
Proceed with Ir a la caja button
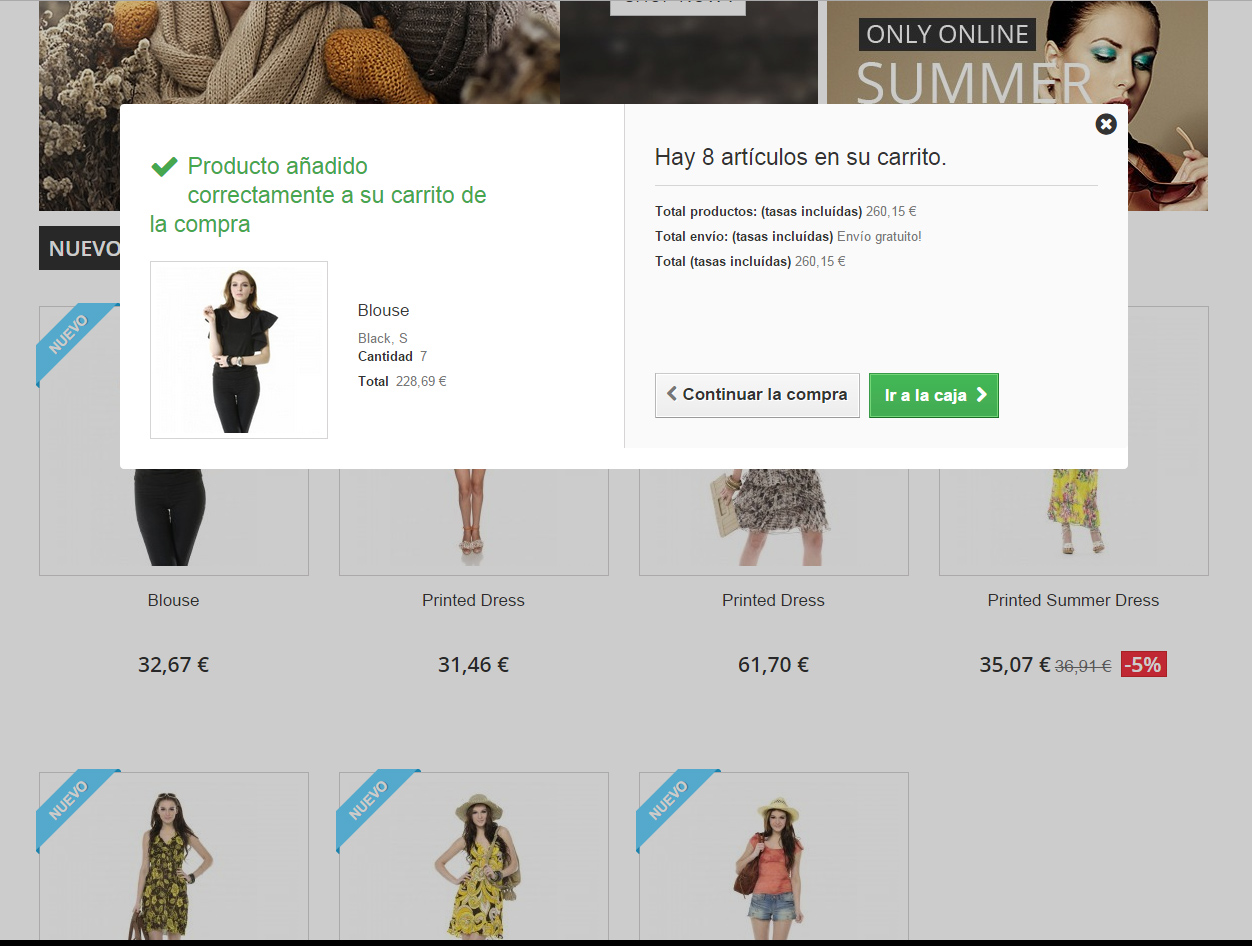pyautogui.click(x=934, y=395)
